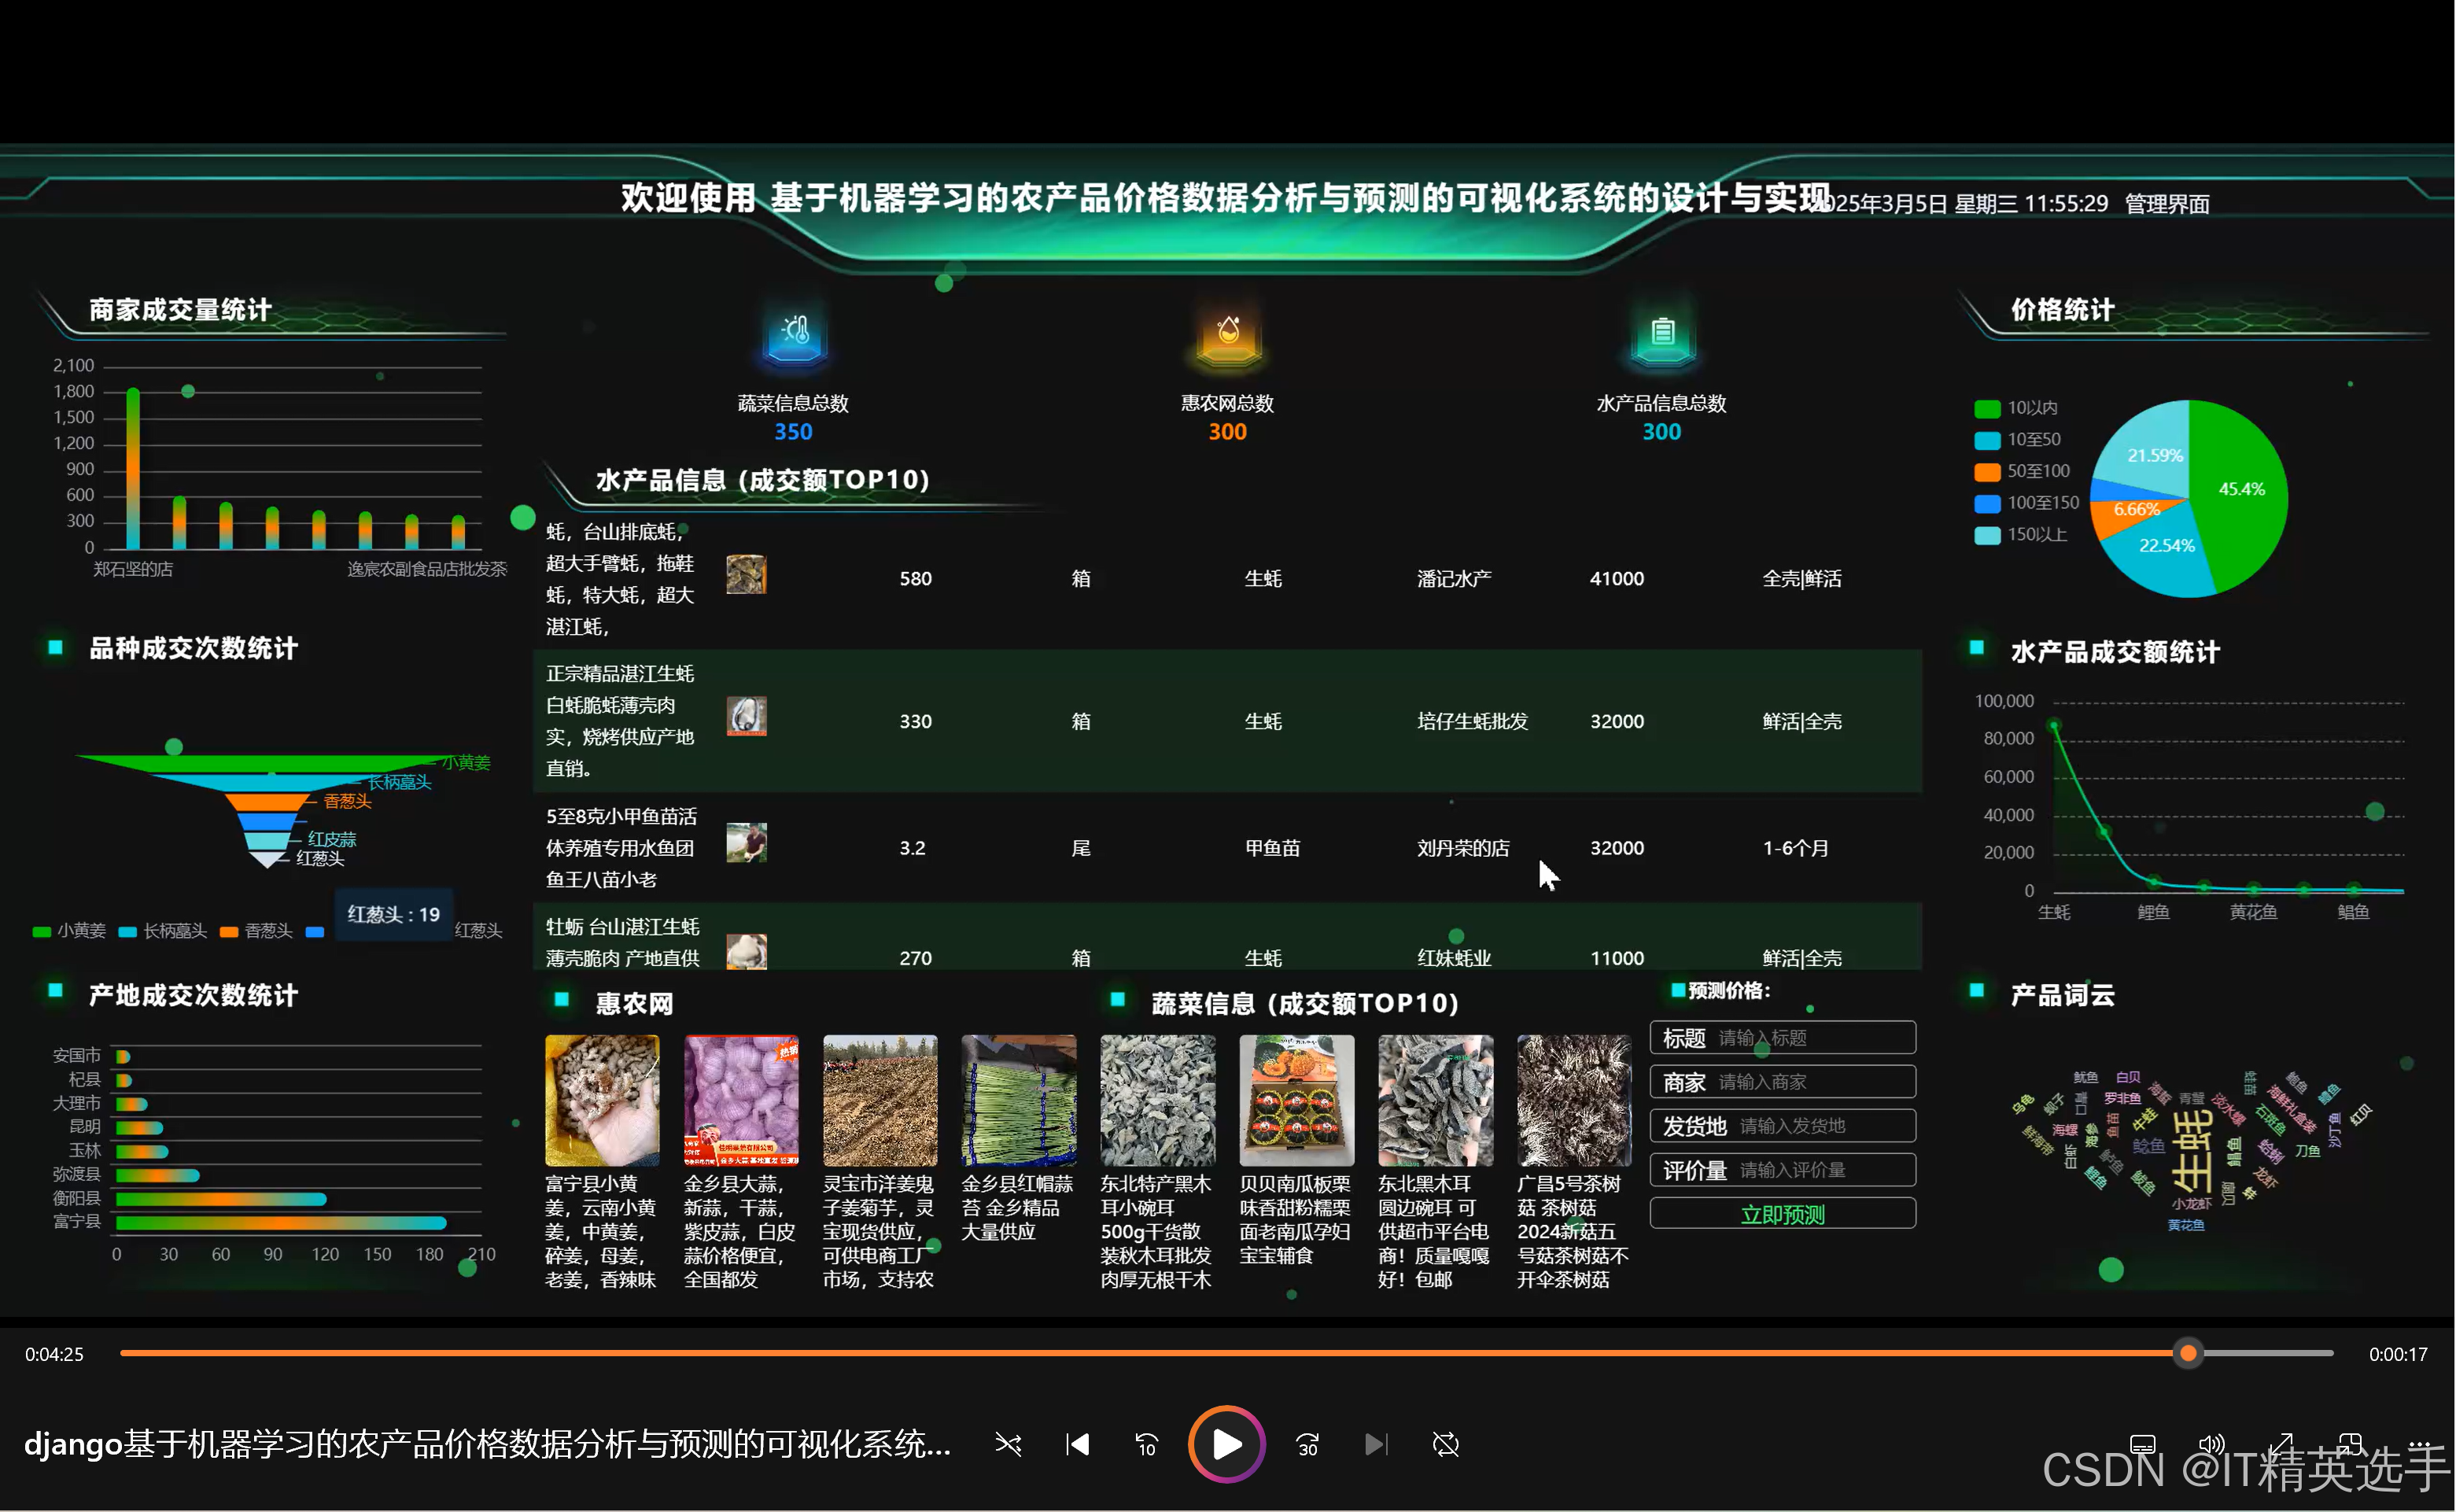Viewport: 2456px width, 1512px height.
Task: Click the 生蚝 point on line chart
Action: [2055, 725]
